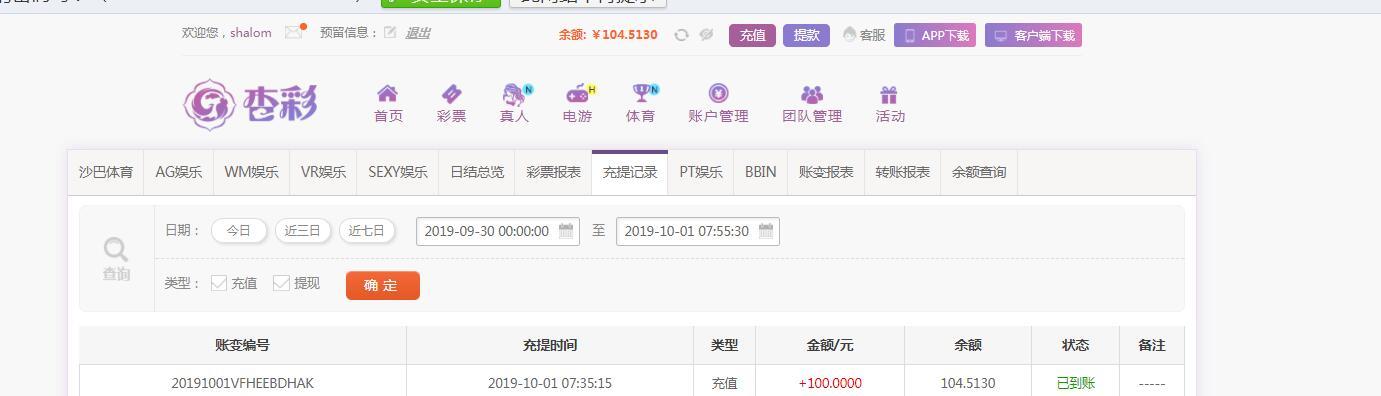Viewport: 1381px width, 396px height.
Task: Toggle the 充值 type checkbox
Action: 219,283
